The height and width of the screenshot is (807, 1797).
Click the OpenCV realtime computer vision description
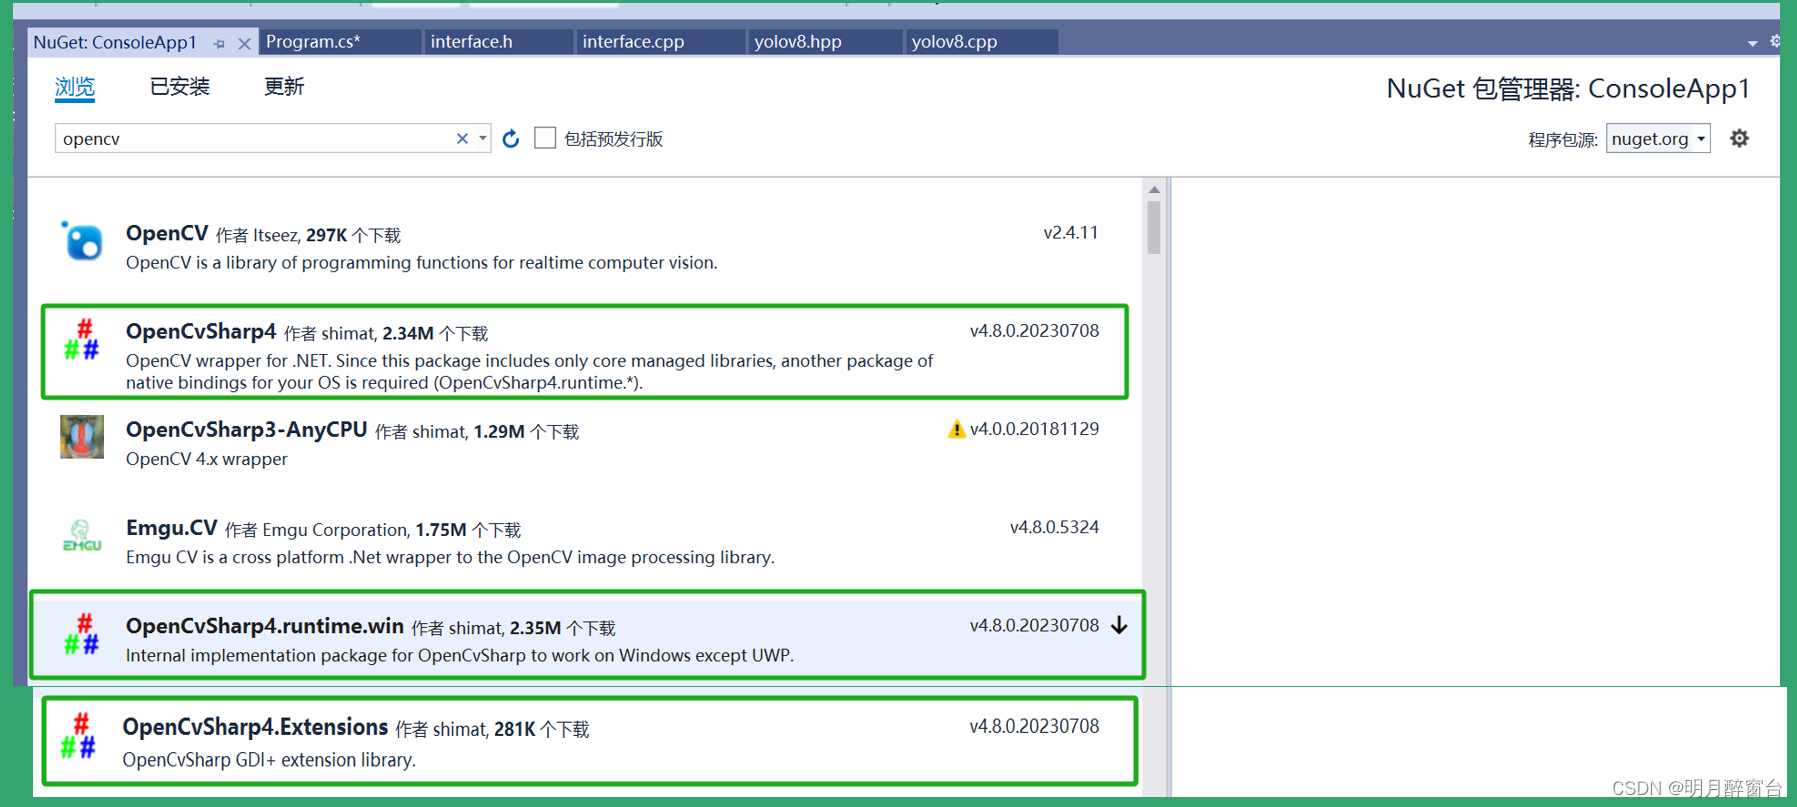[x=421, y=263]
